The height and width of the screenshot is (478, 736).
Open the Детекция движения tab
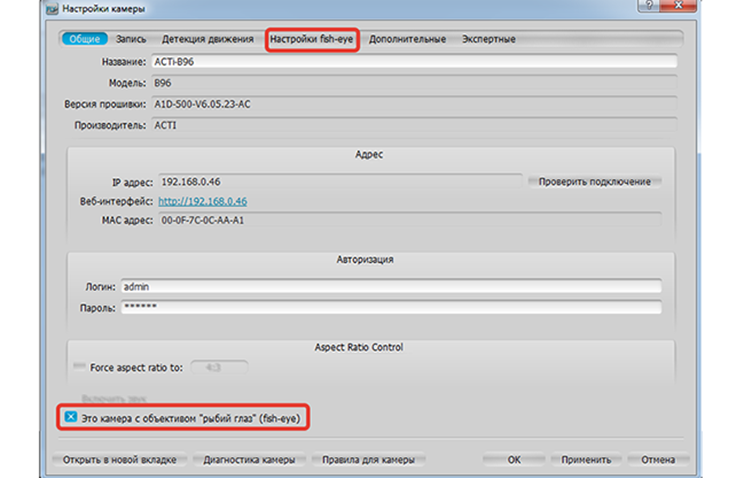tap(207, 39)
